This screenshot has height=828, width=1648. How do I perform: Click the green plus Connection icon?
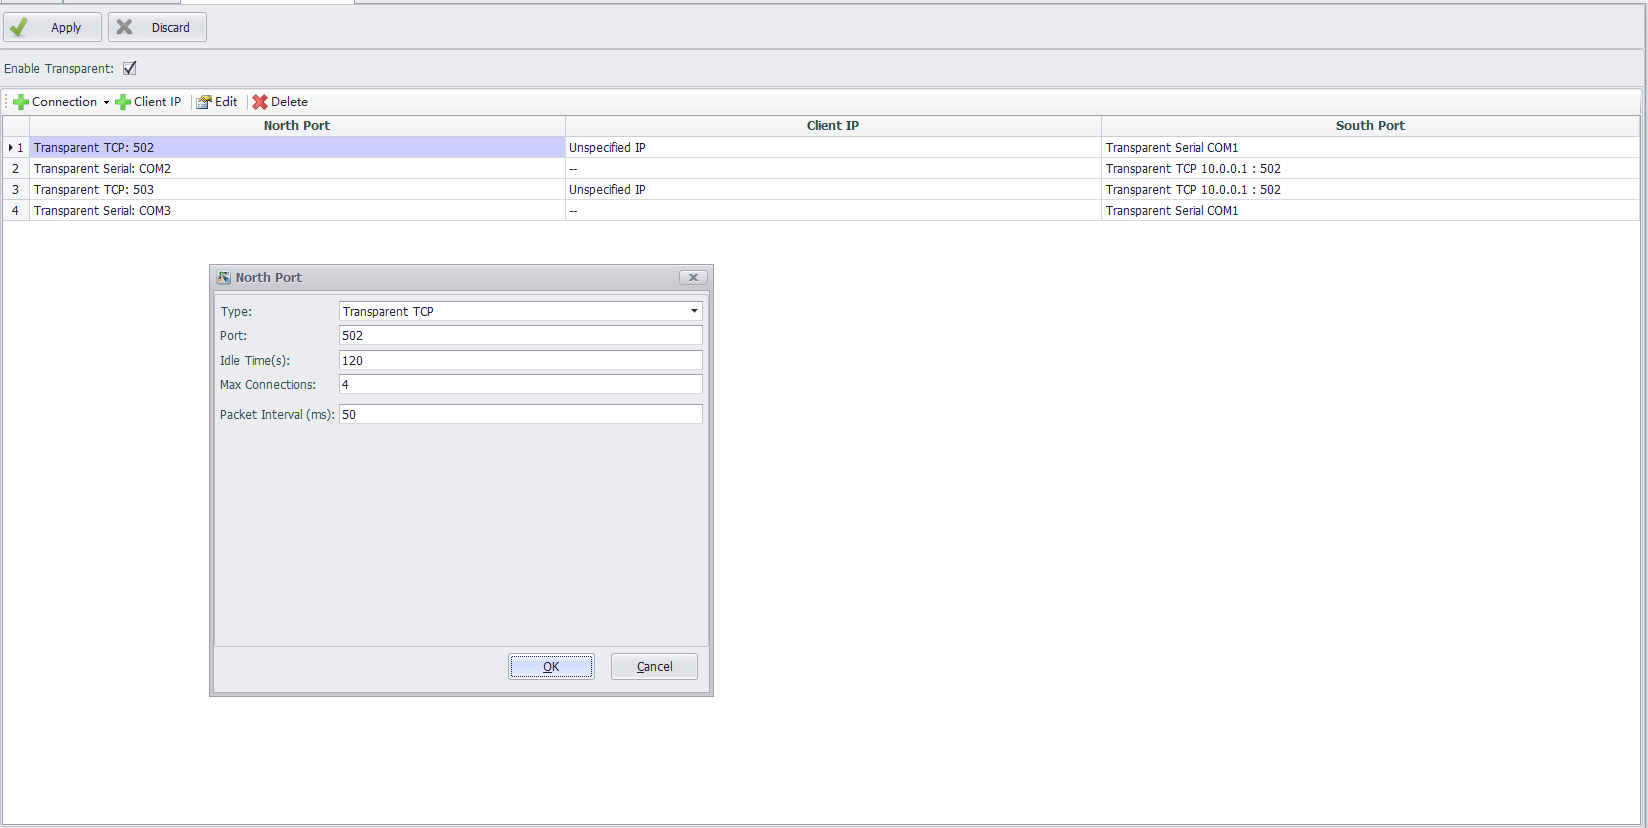tap(20, 102)
